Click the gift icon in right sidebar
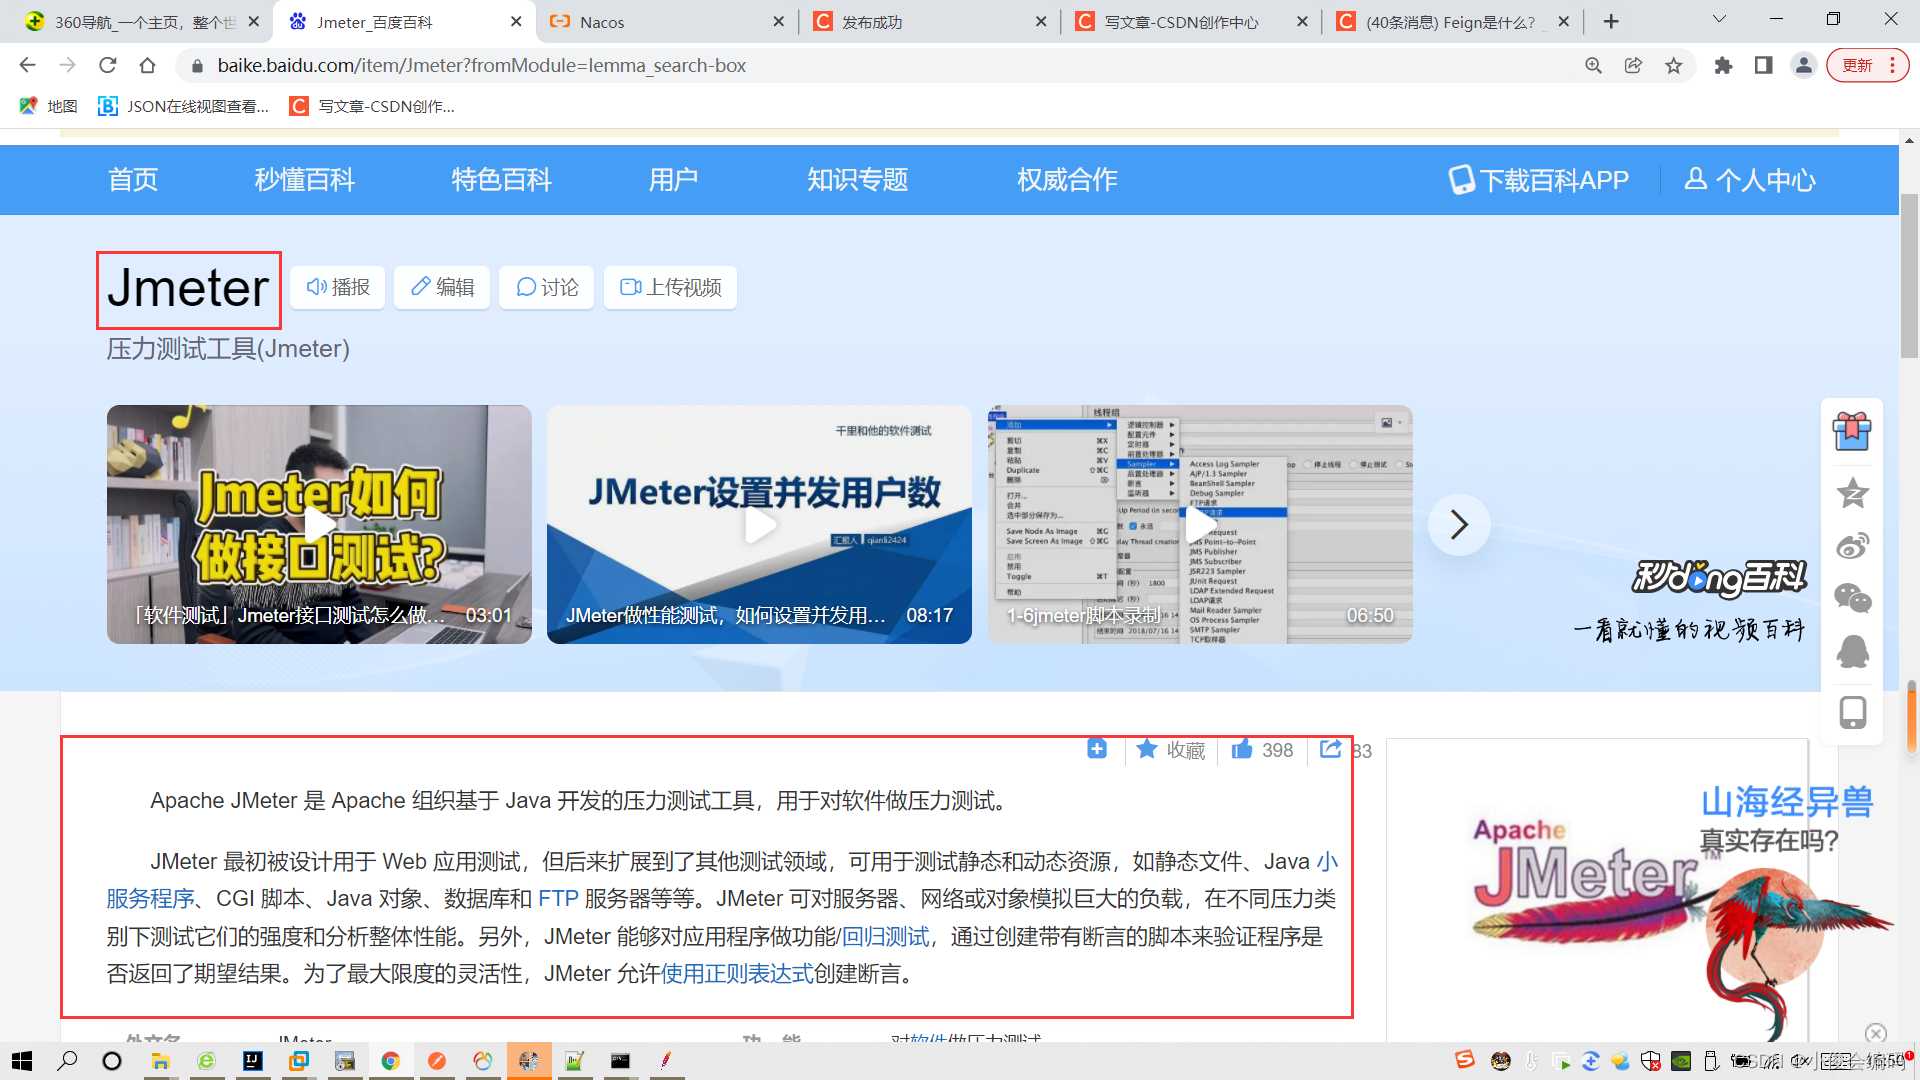Viewport: 1920px width, 1080px height. point(1852,432)
